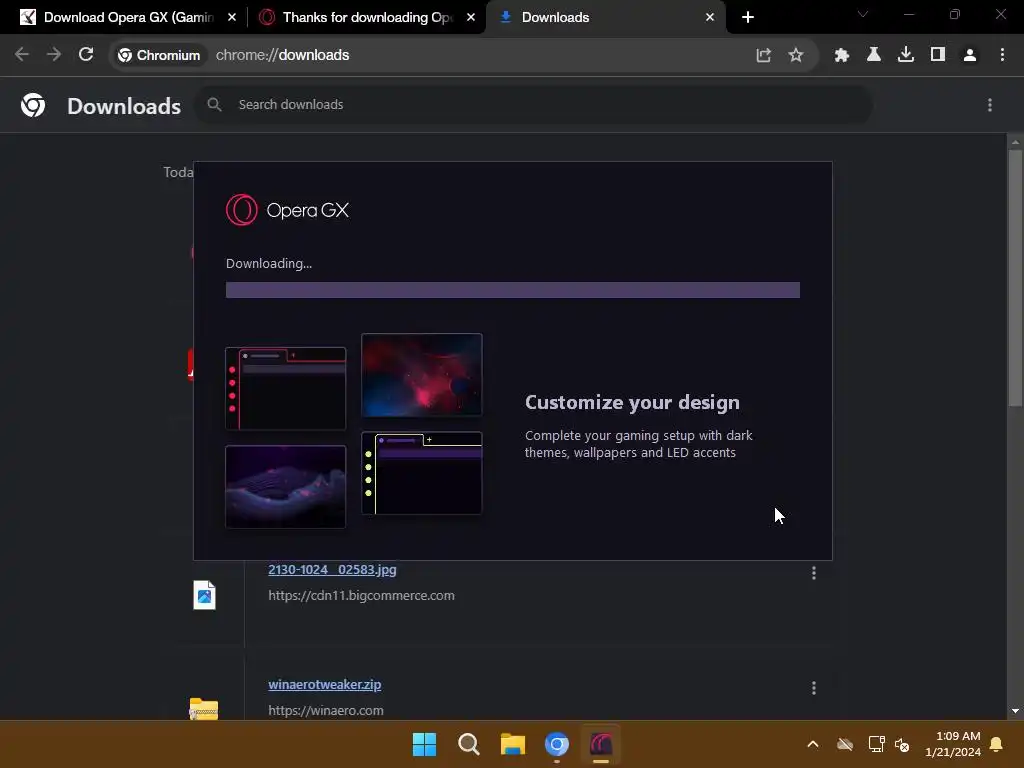Open the Extensions puzzle icon
Screen dimensions: 1024x768
pos(841,56)
